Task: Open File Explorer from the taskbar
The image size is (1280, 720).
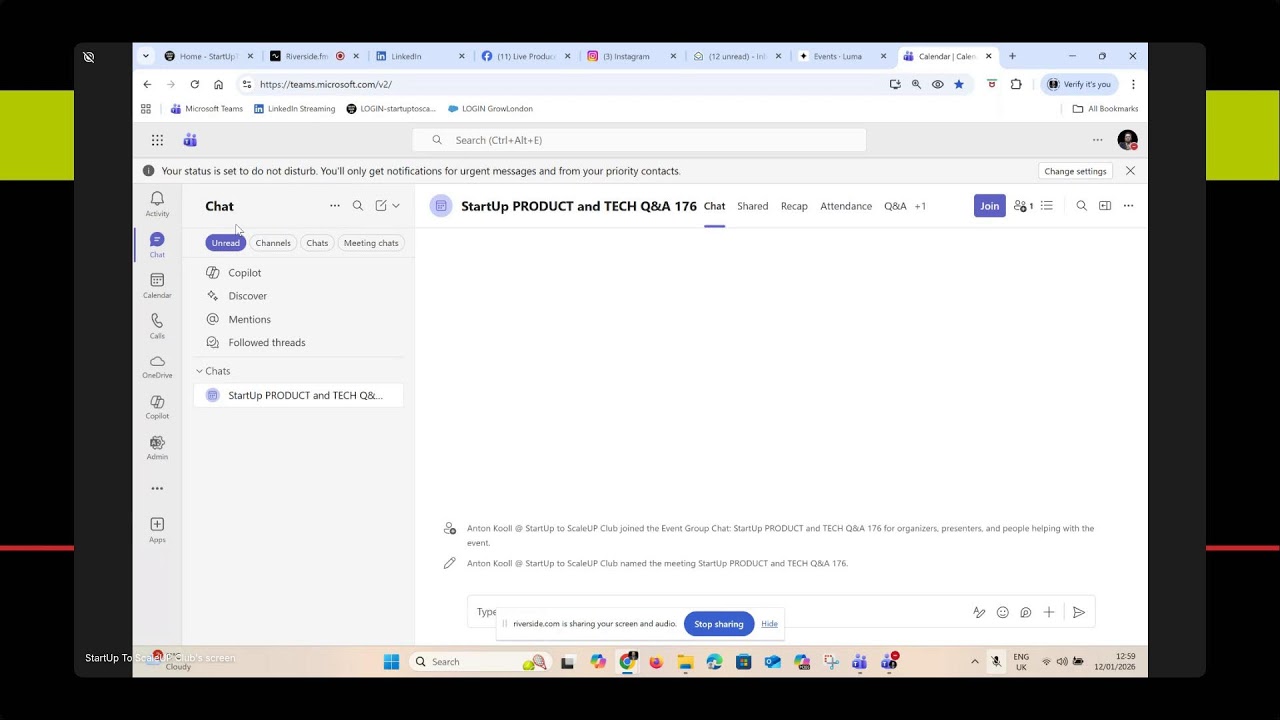Action: (x=685, y=662)
